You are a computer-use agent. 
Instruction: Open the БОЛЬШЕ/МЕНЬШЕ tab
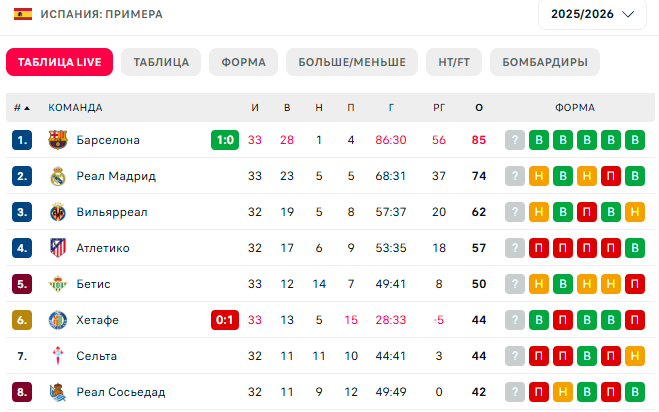[352, 62]
